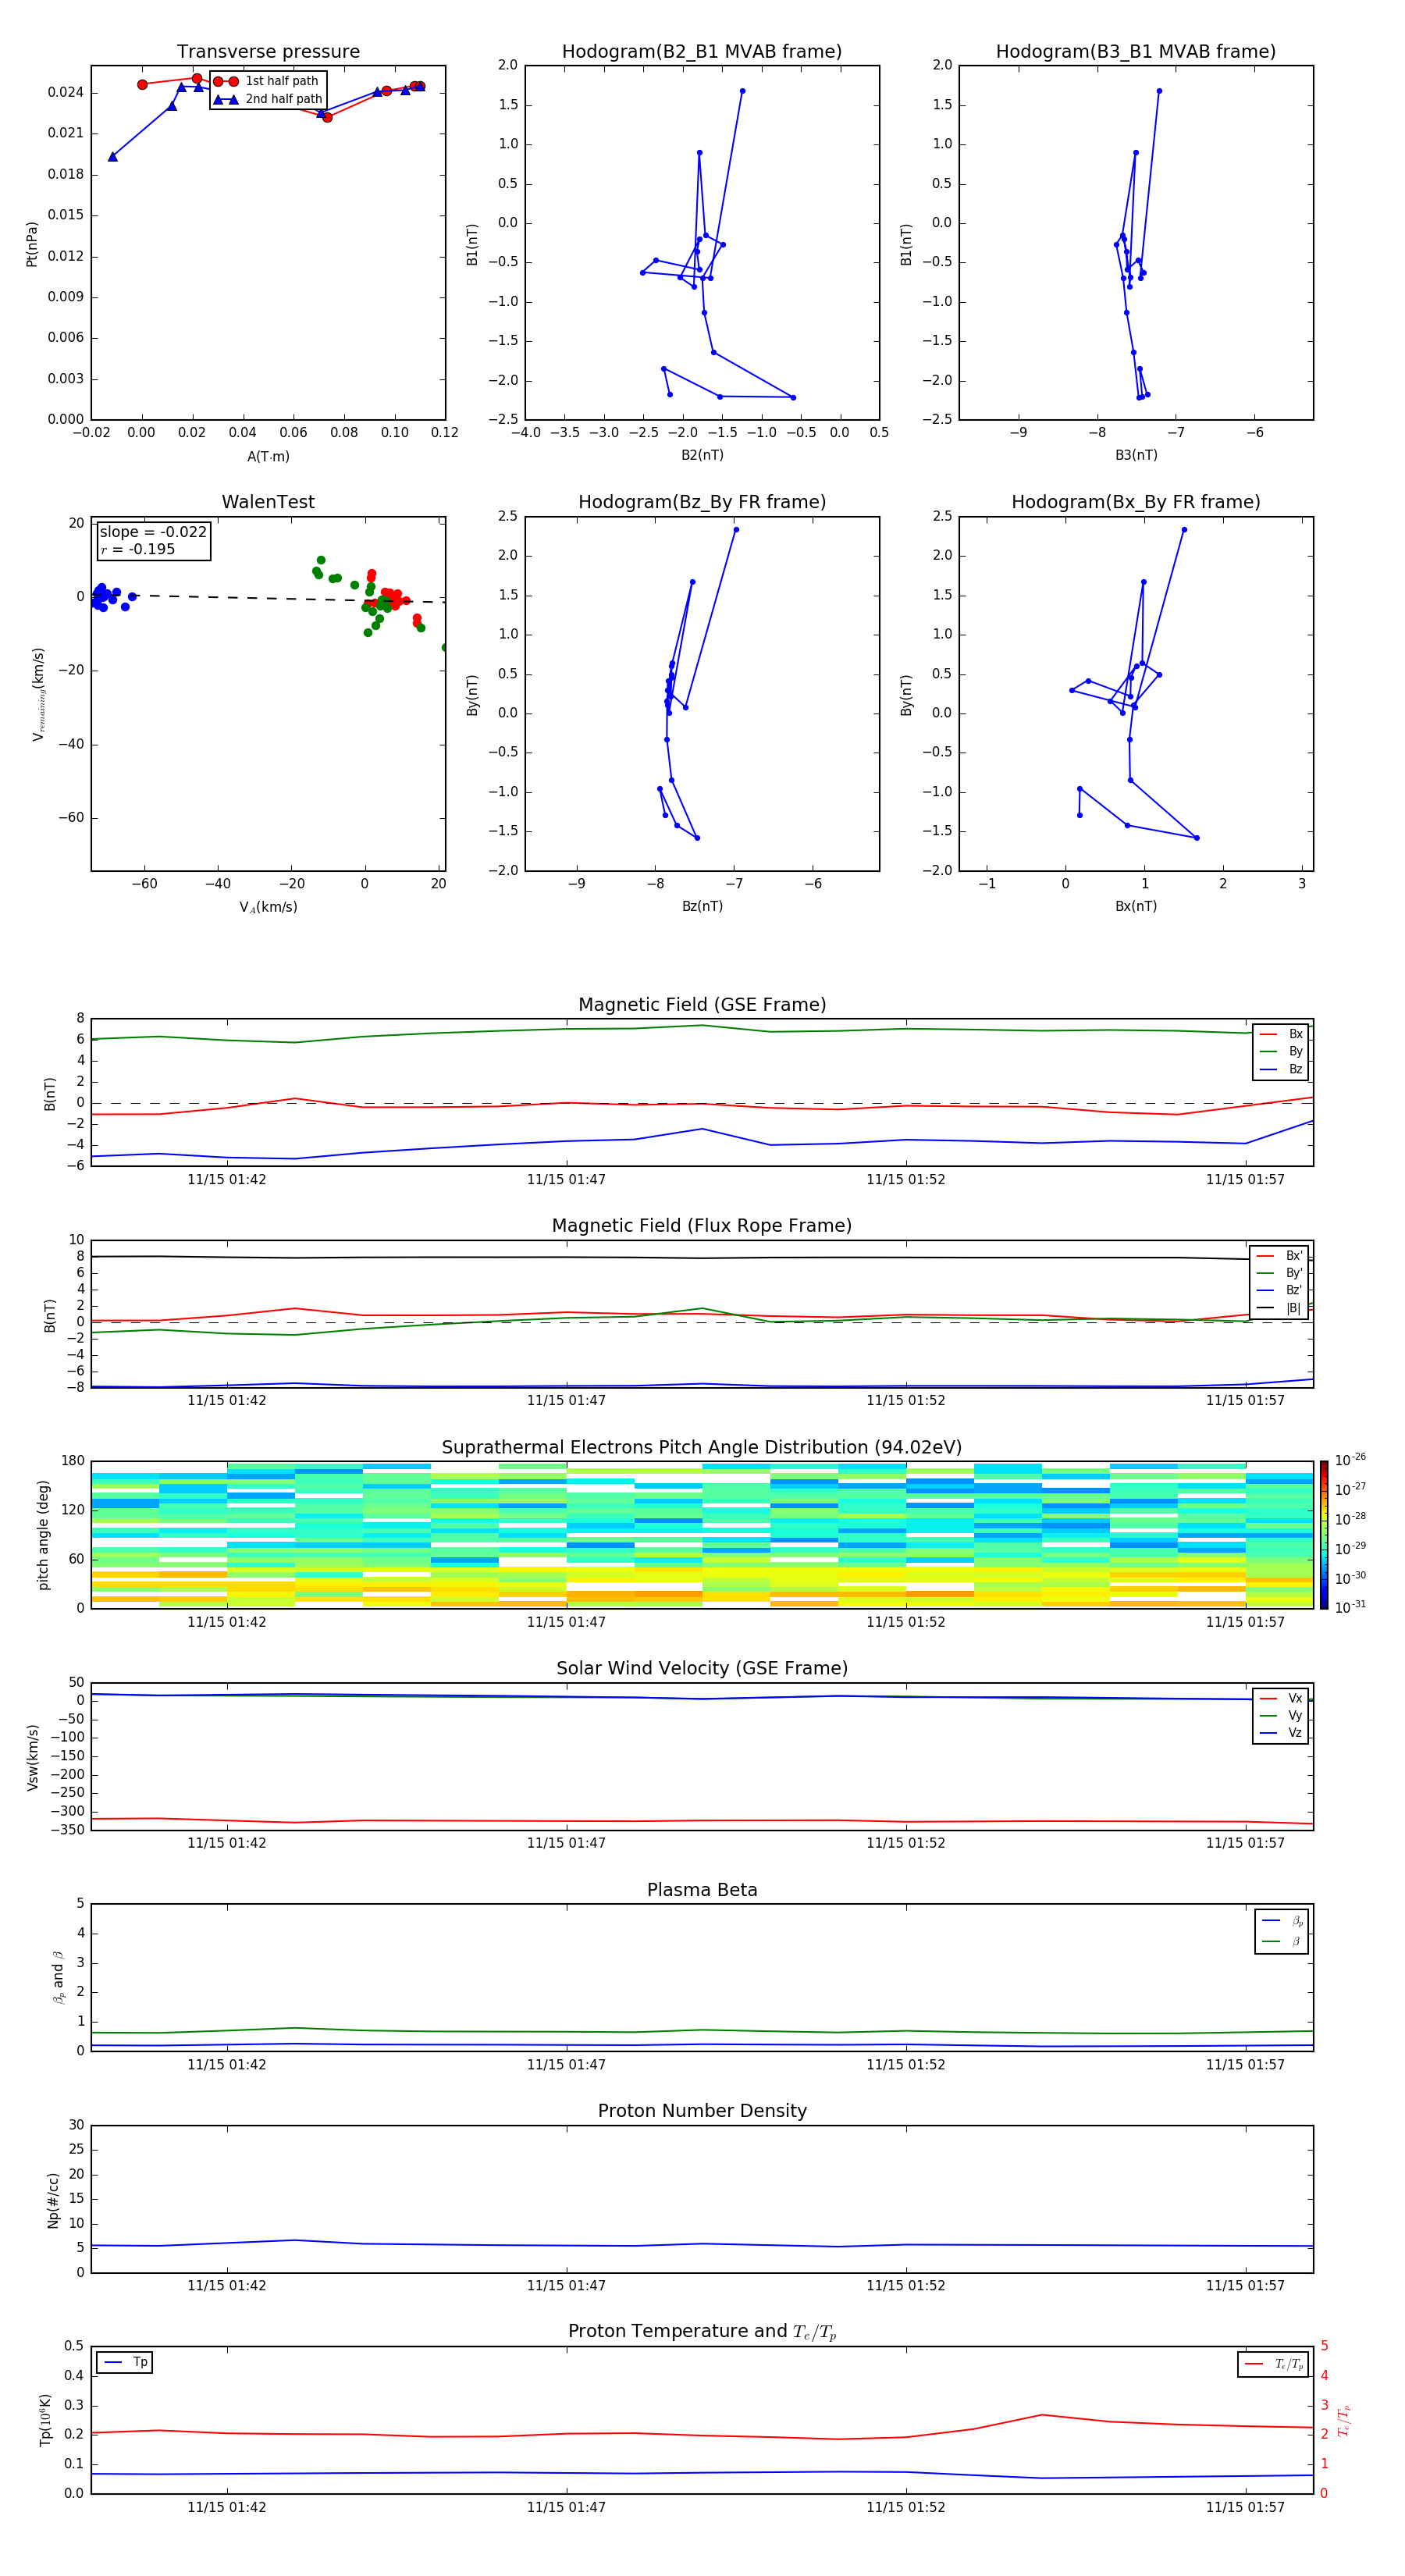Select the Vx entry in velocity legend
Screen dimensions: 1405x2576
pos(1281,1698)
